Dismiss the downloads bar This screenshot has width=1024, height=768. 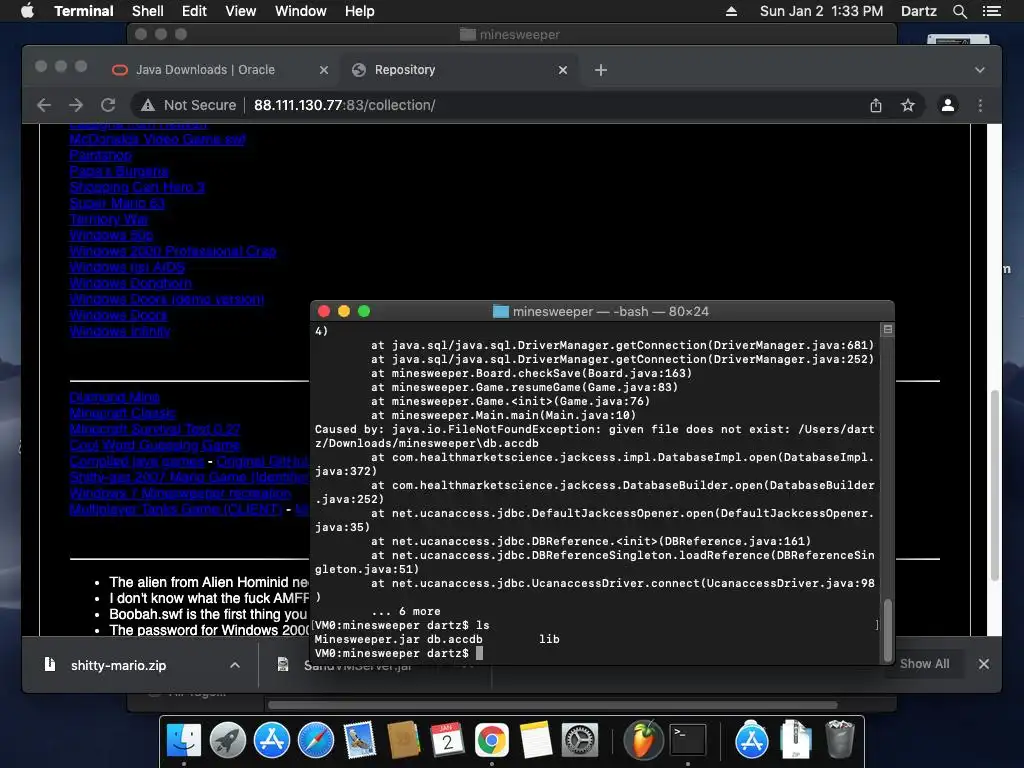point(984,664)
